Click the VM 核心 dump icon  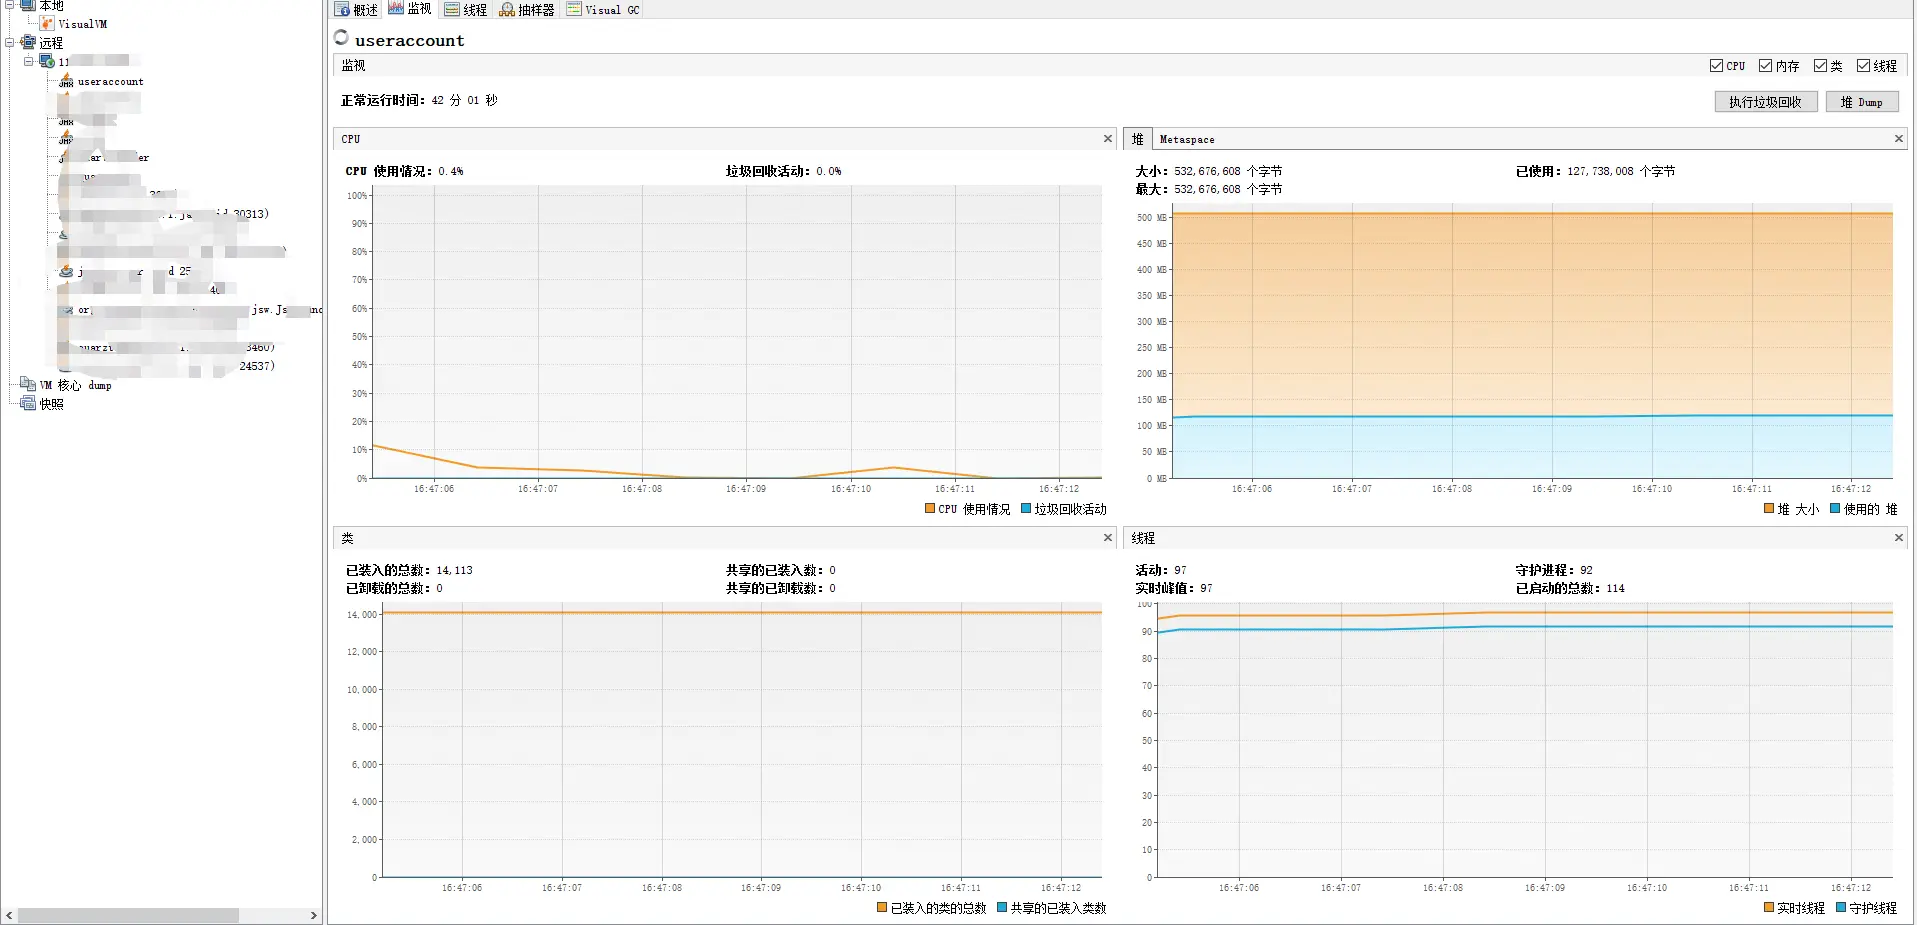pyautogui.click(x=28, y=384)
